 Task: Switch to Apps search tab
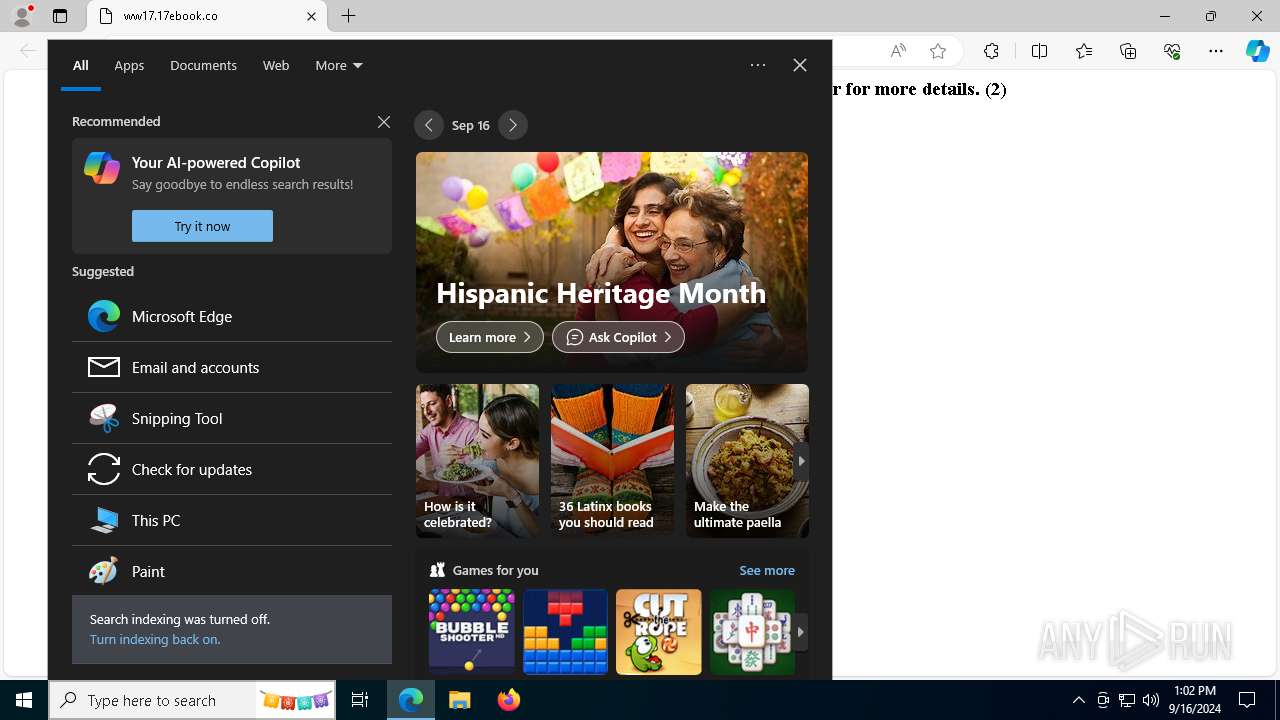129,65
